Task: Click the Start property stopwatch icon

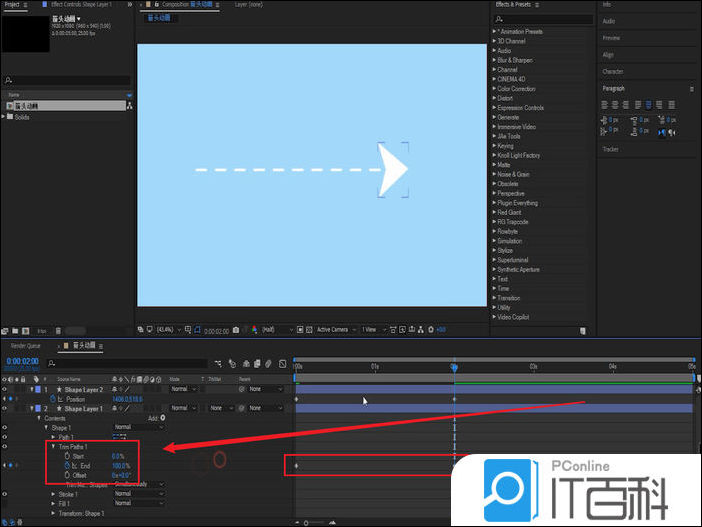Action: (x=66, y=456)
